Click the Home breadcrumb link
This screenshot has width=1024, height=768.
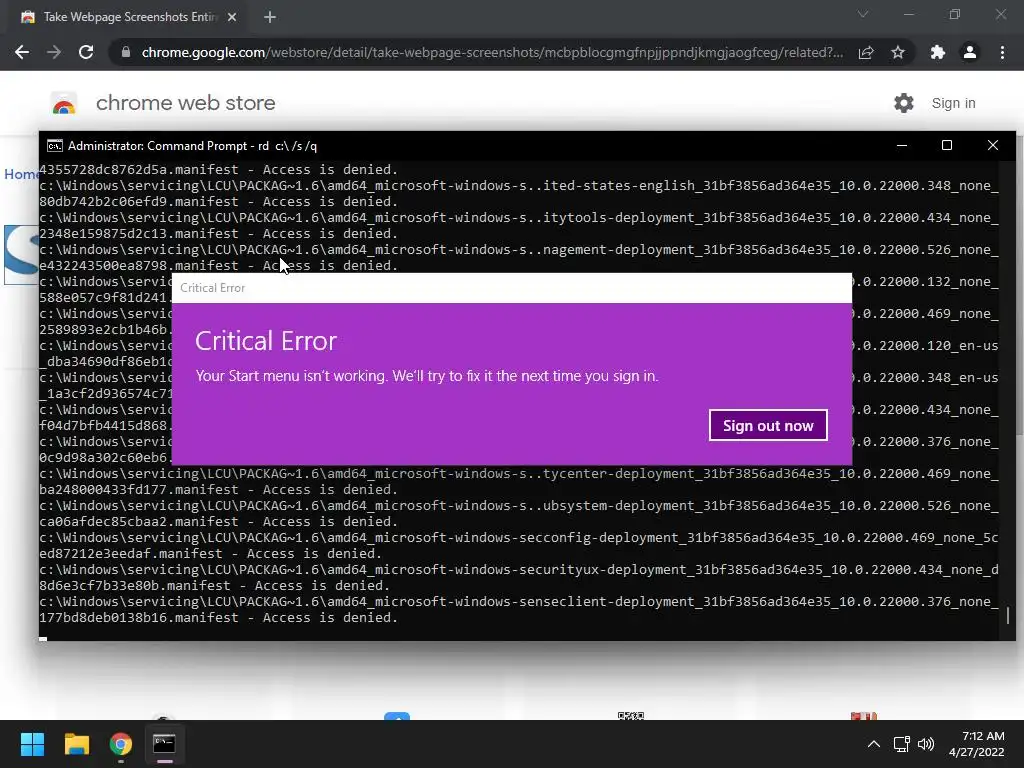(21, 174)
